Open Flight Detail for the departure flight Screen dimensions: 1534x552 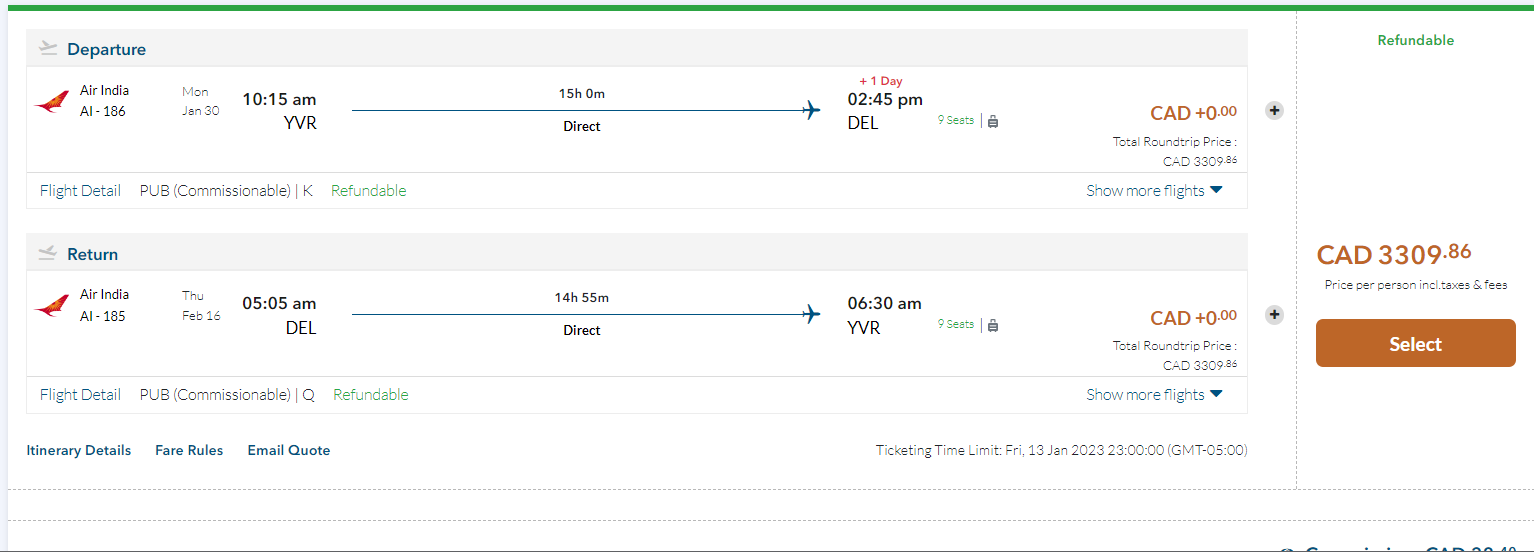(80, 191)
